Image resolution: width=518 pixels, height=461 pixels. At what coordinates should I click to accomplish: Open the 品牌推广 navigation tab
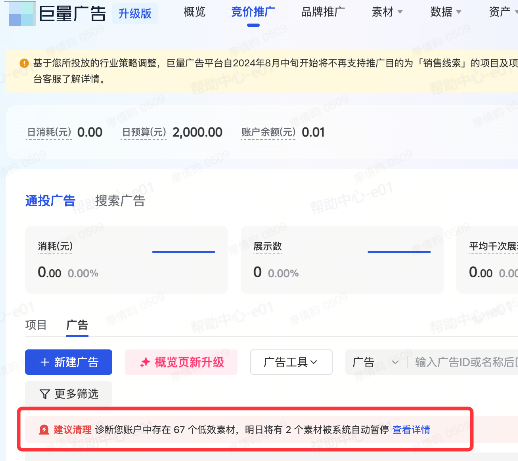point(323,12)
